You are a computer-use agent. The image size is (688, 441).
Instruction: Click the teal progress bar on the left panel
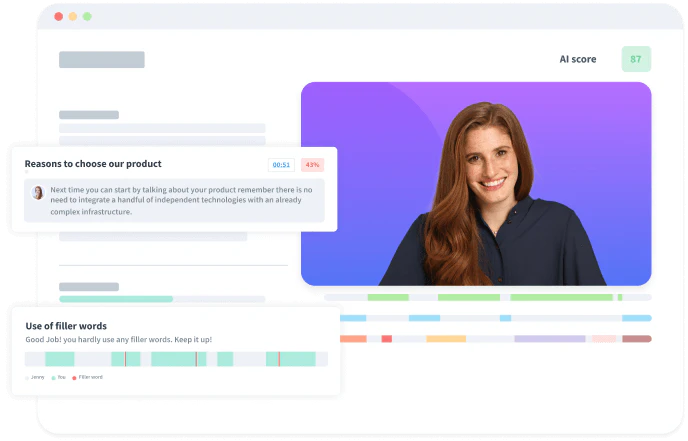coord(116,299)
